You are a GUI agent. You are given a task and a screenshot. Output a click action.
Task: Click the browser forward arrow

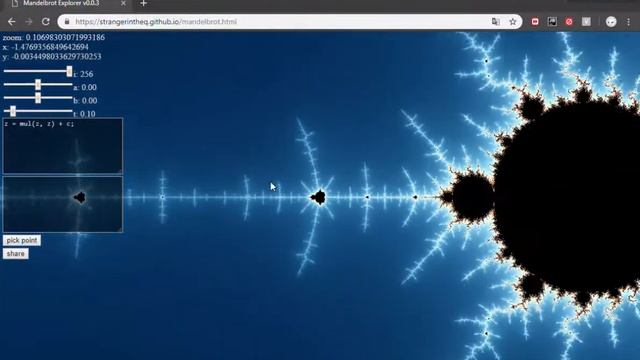pos(29,22)
